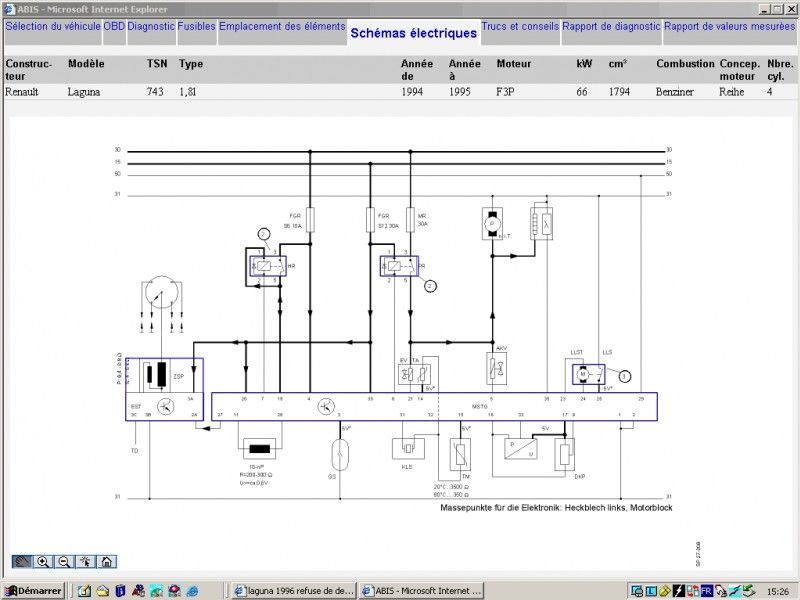This screenshot has height=600, width=800.
Task: Click the sync devices tray icon
Action: tap(693, 591)
